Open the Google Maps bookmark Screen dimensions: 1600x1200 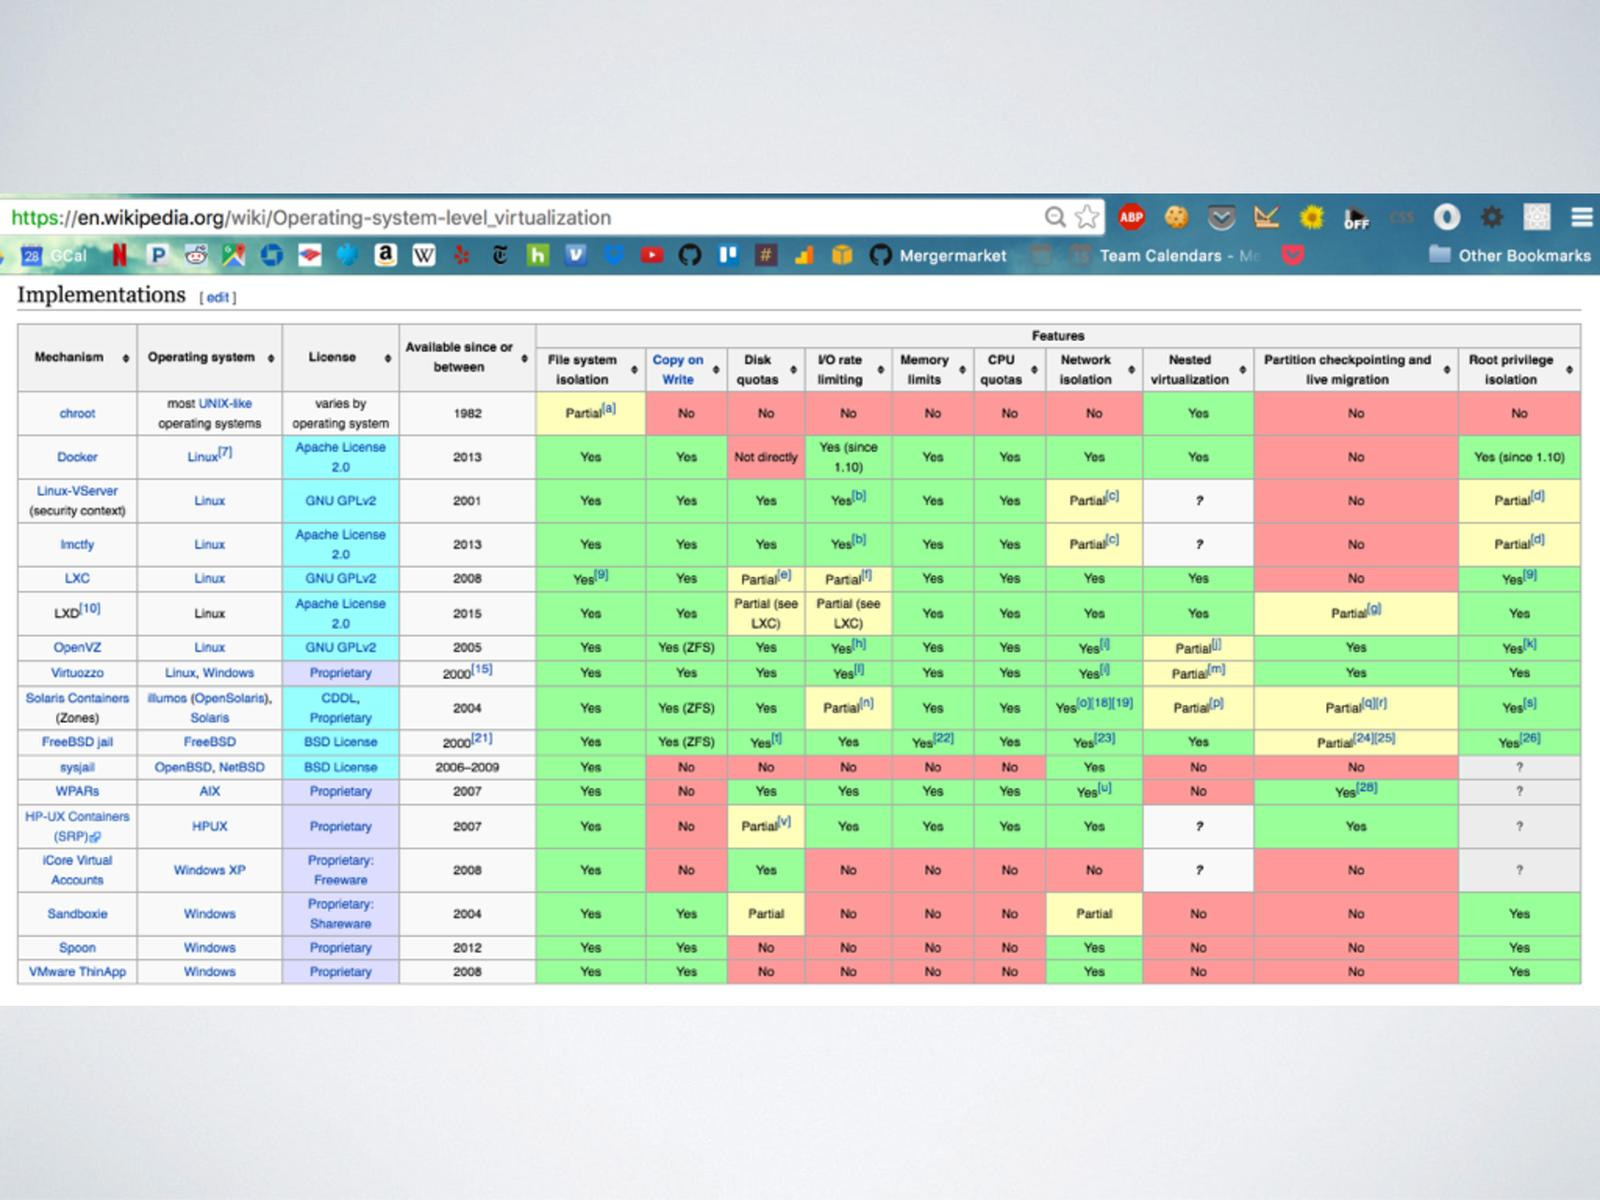[x=234, y=255]
